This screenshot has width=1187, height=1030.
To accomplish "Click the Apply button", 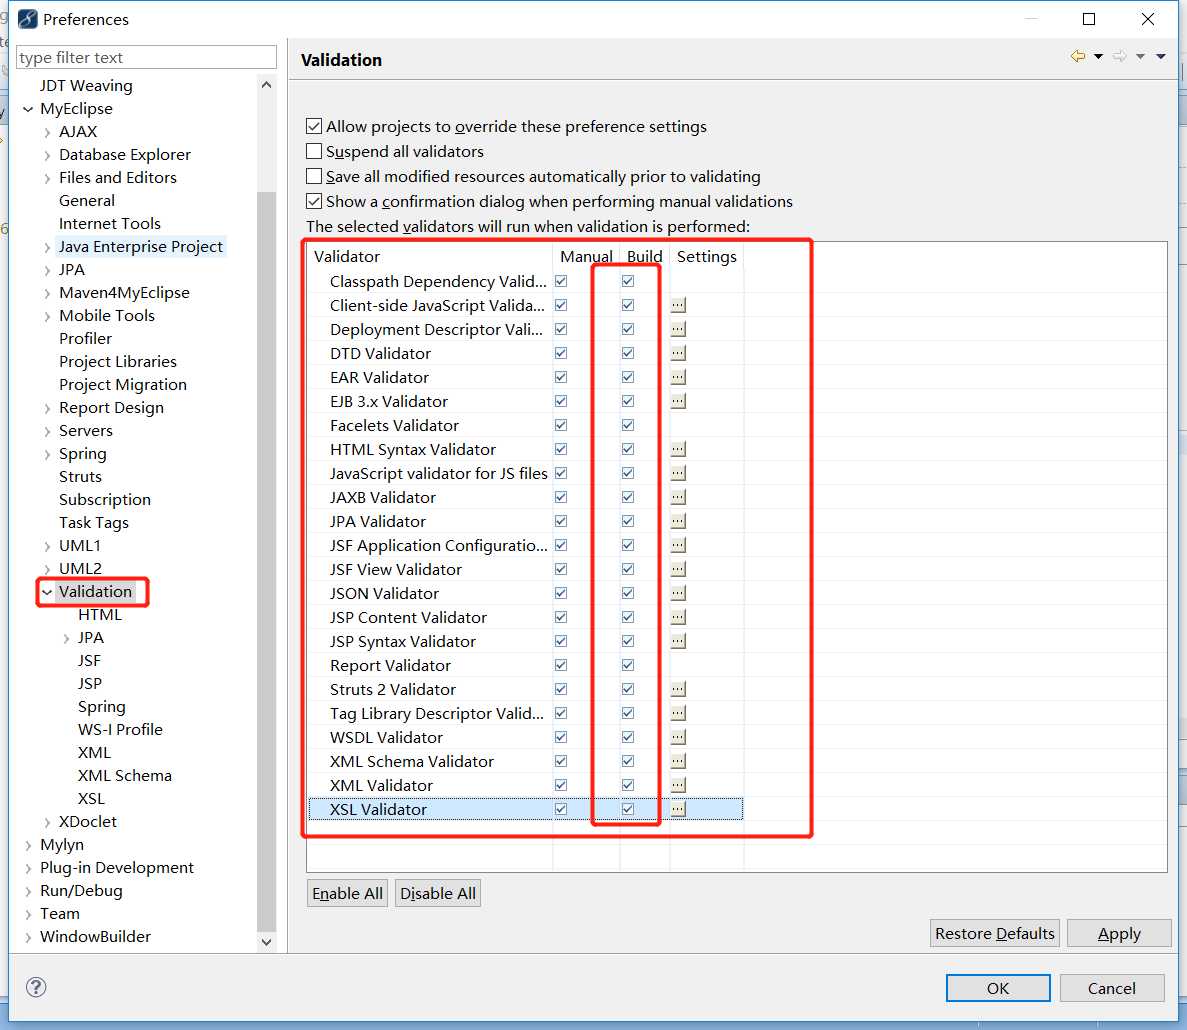I will (x=1119, y=934).
